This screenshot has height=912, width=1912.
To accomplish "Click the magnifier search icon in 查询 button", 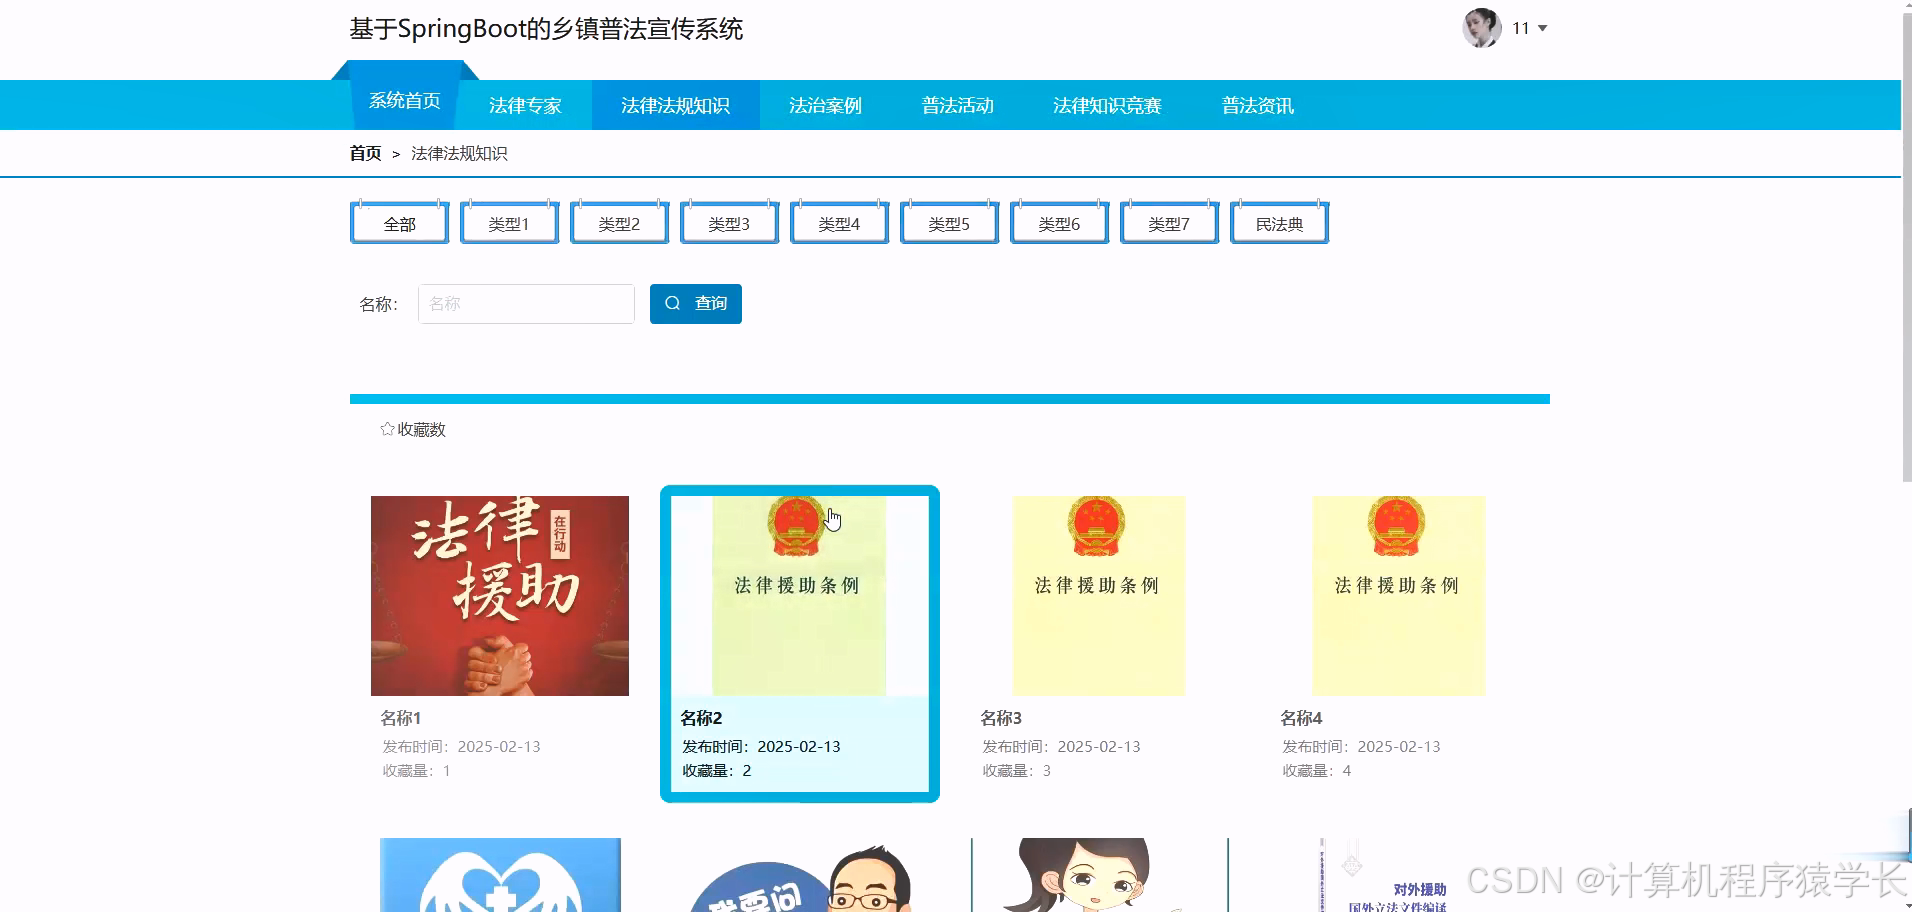I will click(x=672, y=303).
